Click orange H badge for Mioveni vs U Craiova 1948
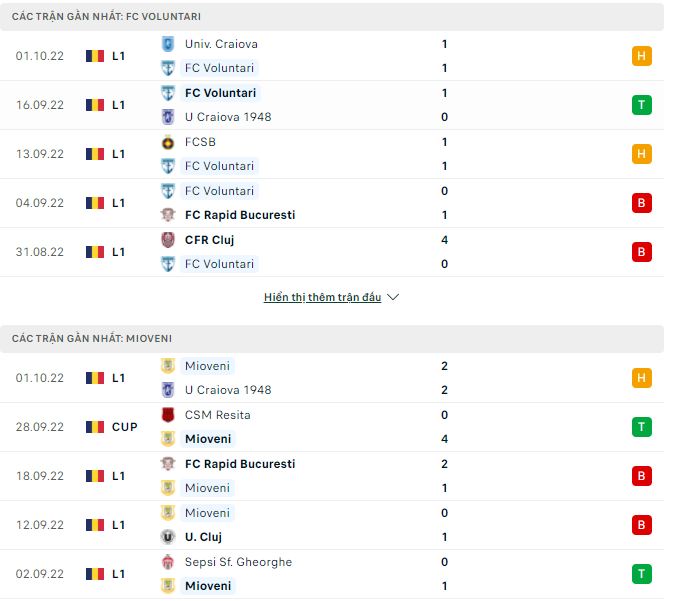The image size is (673, 601). (642, 378)
